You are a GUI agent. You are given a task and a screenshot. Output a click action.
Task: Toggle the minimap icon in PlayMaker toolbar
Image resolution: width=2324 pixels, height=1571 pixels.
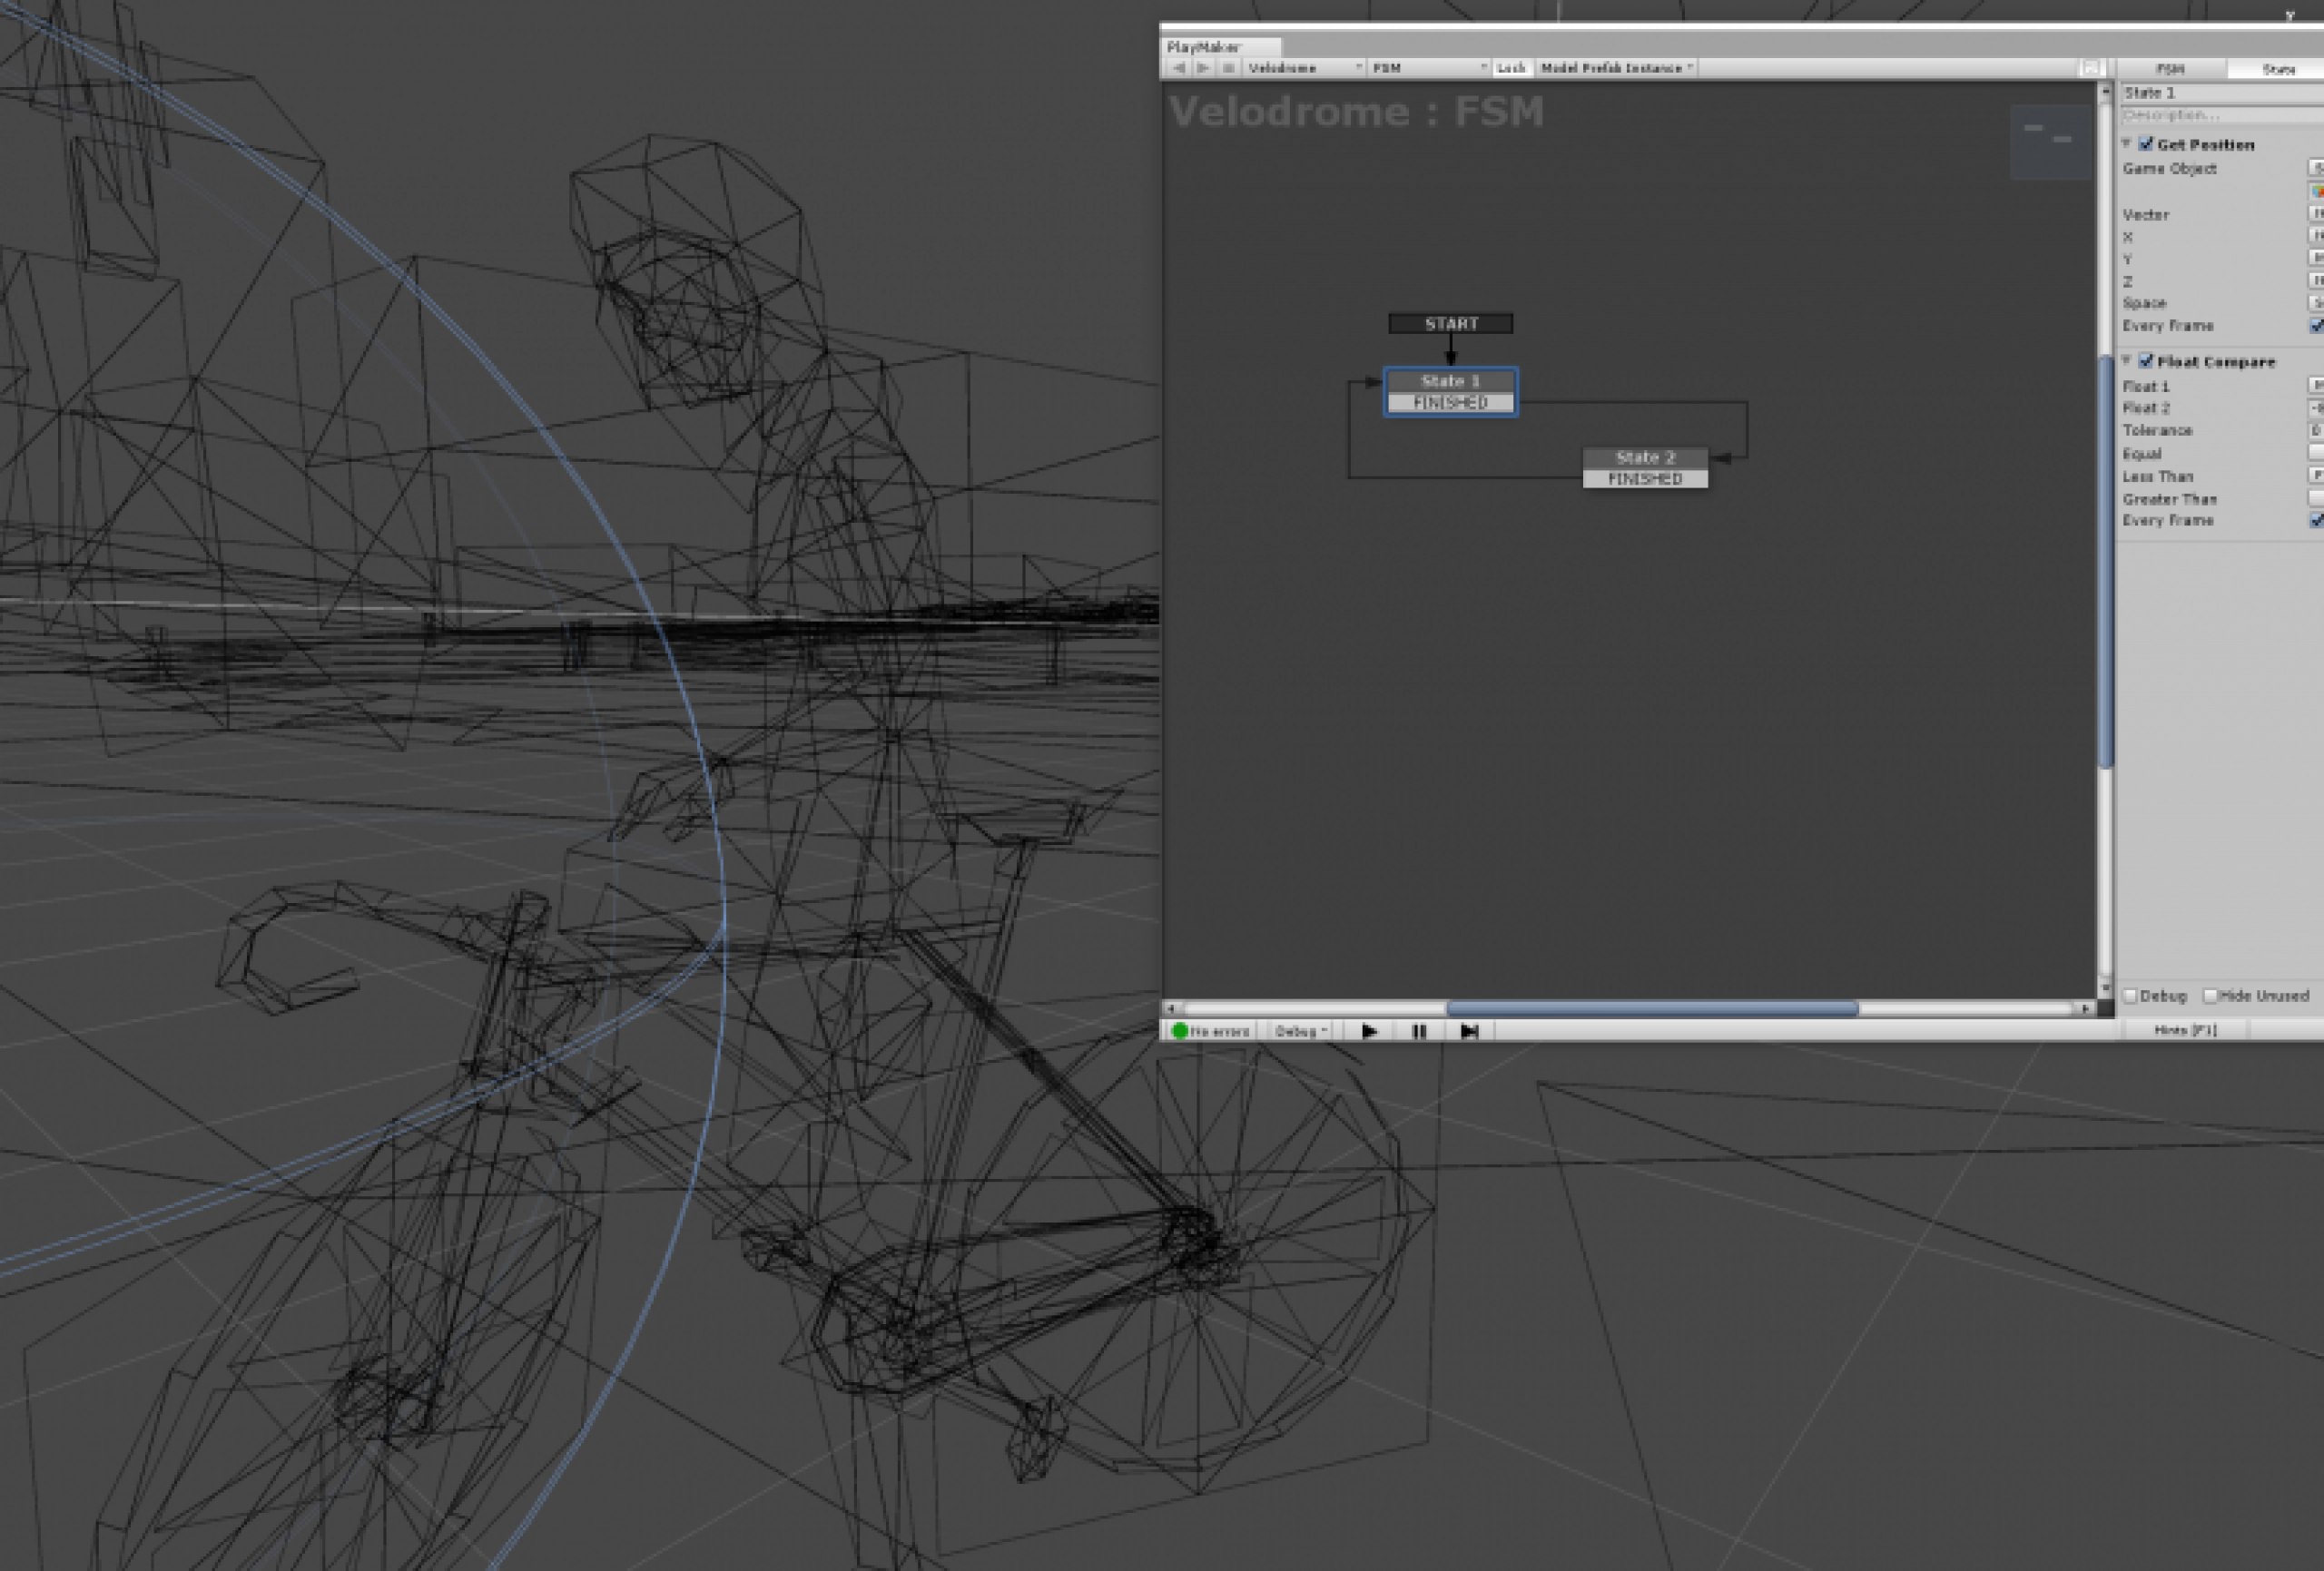(2089, 68)
